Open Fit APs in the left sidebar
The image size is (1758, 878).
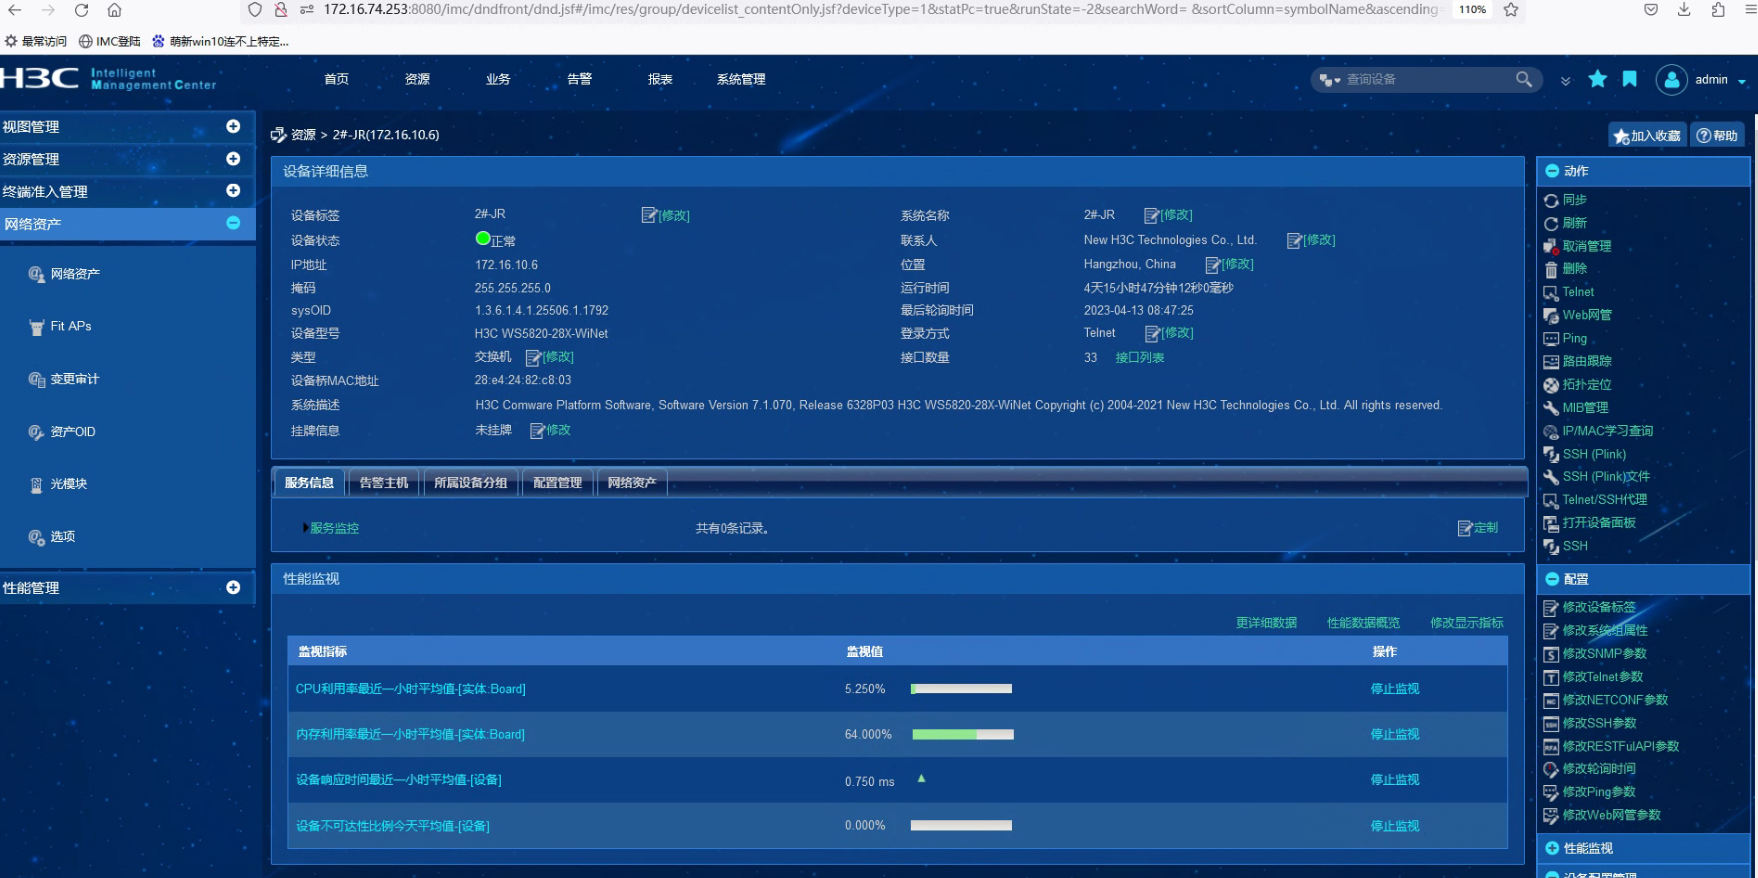[x=71, y=326]
